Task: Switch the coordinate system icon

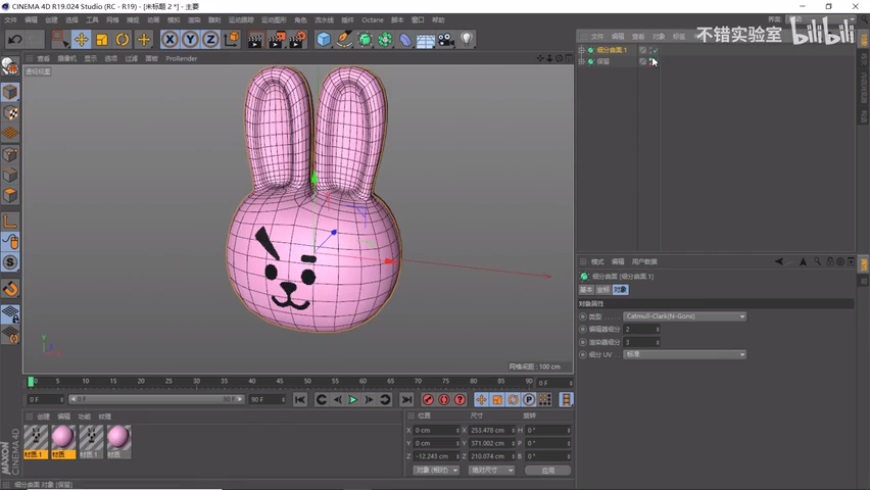Action: point(231,39)
